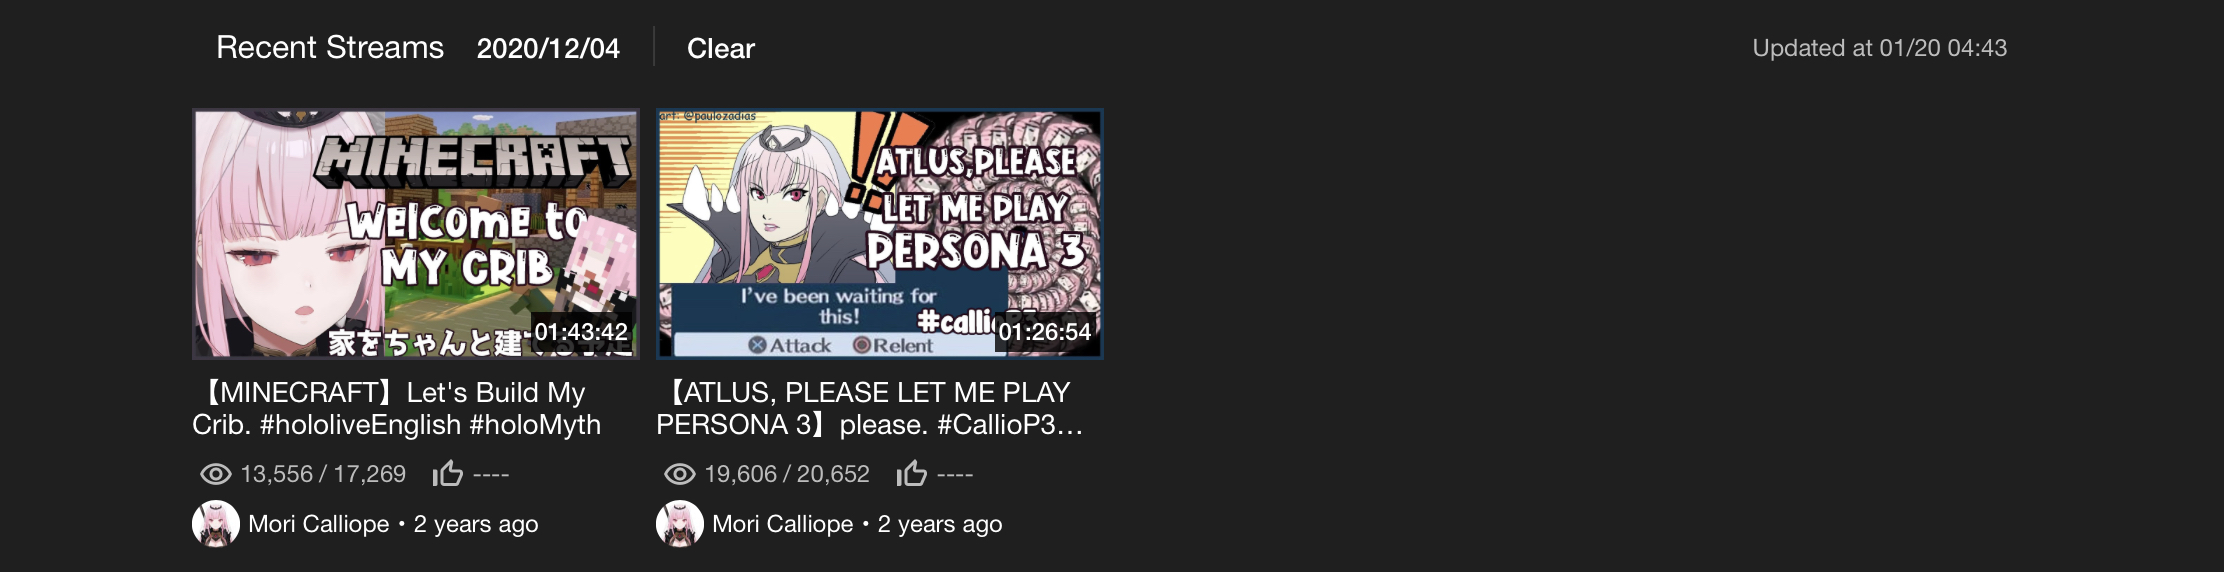Open the Let's Build My Crib title link

(398, 408)
